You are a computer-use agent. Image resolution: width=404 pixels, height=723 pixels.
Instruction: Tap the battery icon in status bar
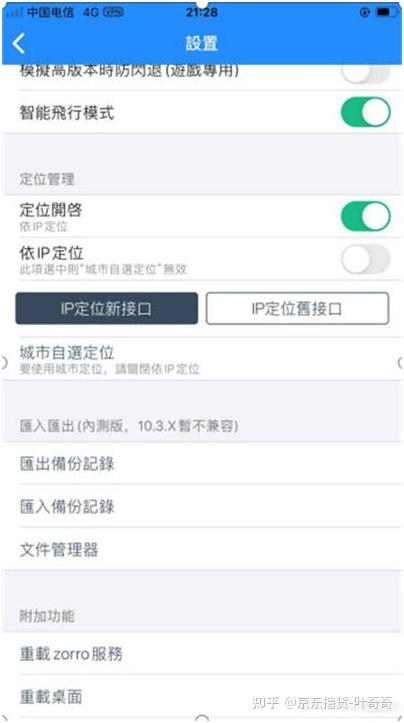click(386, 12)
